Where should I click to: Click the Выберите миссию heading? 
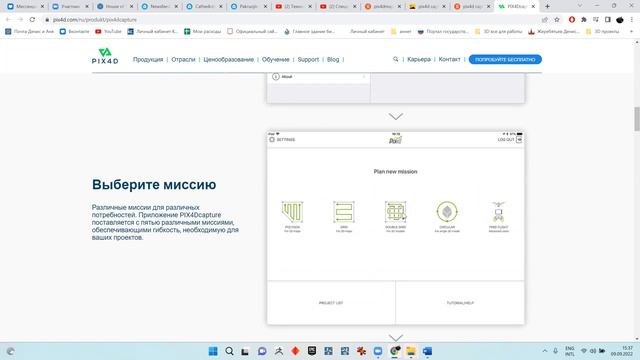154,184
